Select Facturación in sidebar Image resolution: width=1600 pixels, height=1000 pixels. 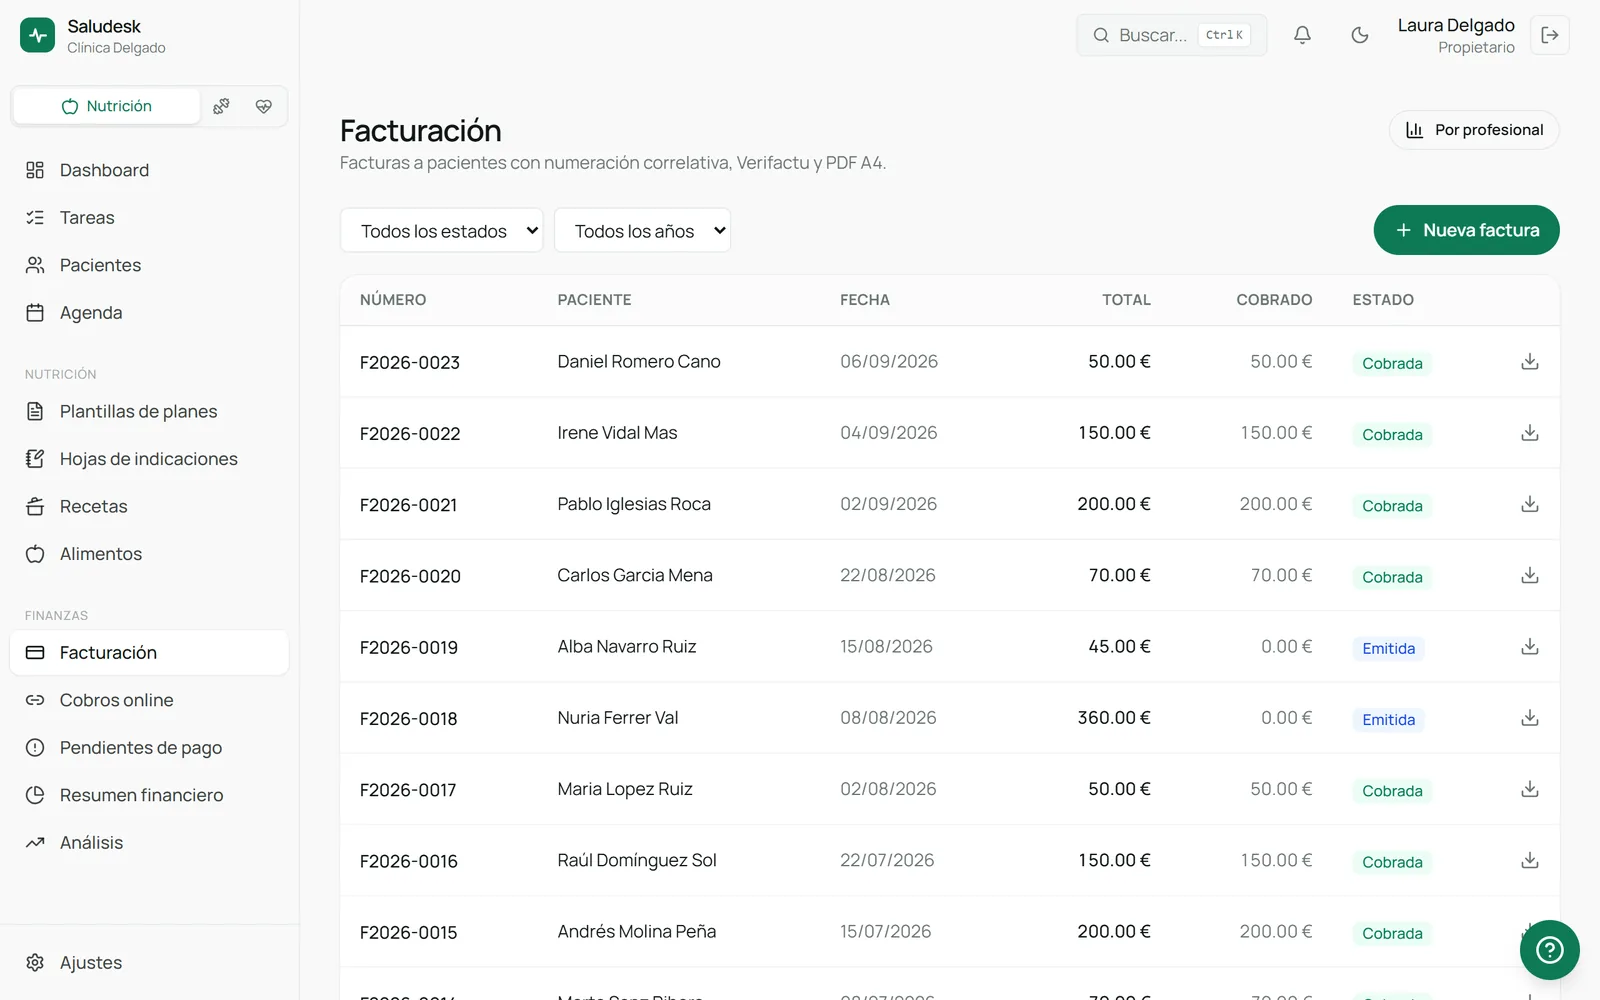click(x=150, y=652)
